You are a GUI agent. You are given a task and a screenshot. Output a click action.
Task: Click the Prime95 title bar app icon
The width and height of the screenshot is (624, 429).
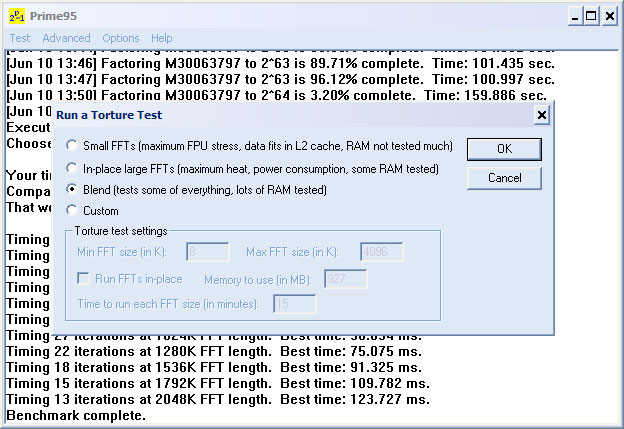point(17,16)
